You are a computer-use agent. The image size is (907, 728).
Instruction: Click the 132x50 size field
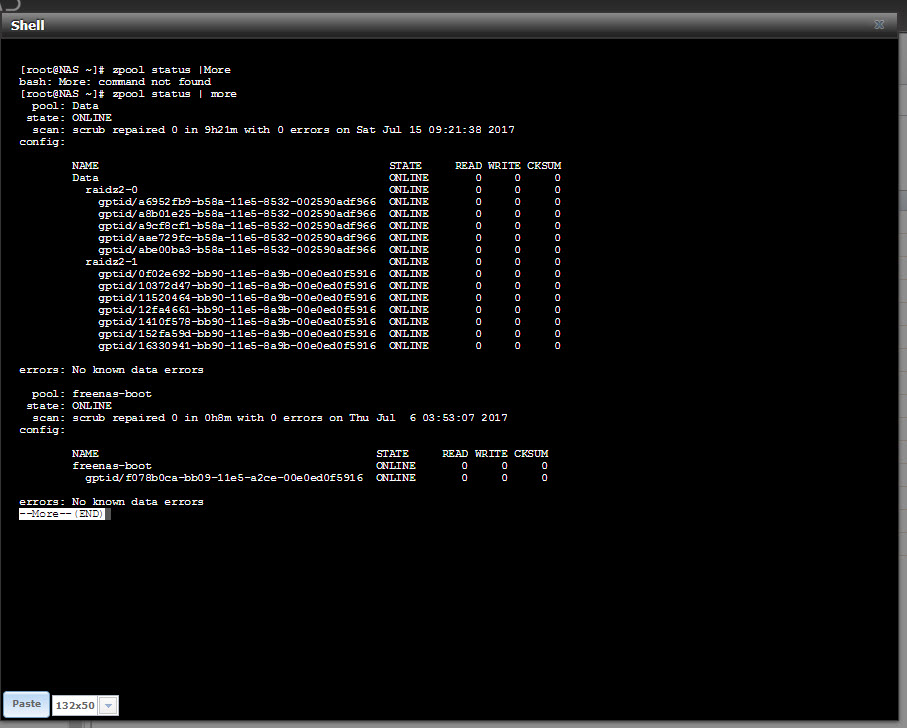pyautogui.click(x=75, y=705)
